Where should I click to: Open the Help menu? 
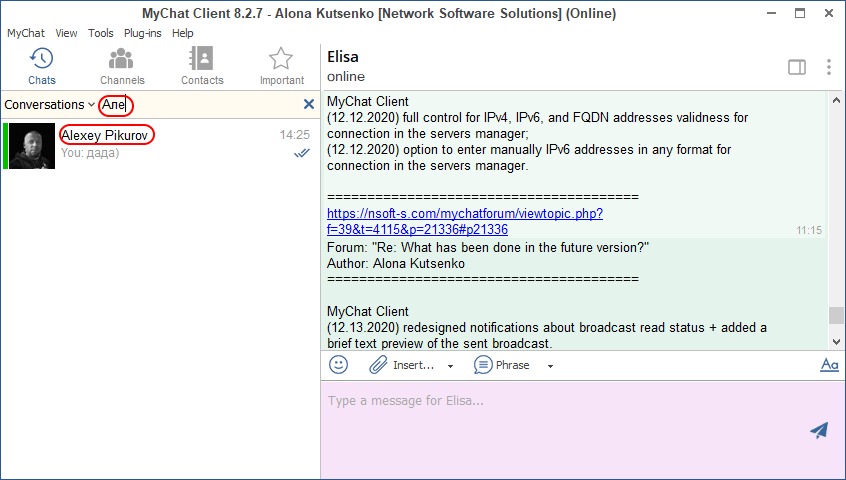click(x=182, y=33)
